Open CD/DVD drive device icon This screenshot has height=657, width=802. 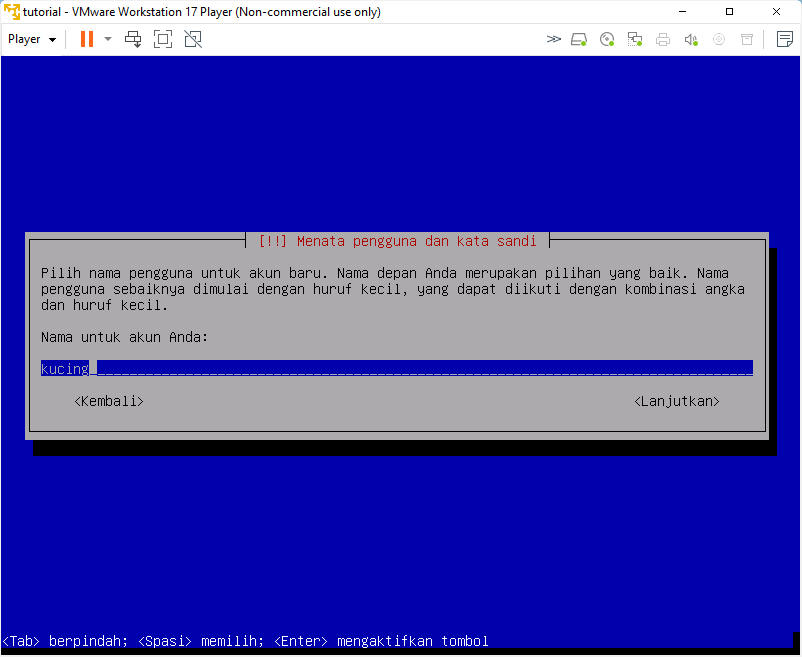[x=607, y=39]
